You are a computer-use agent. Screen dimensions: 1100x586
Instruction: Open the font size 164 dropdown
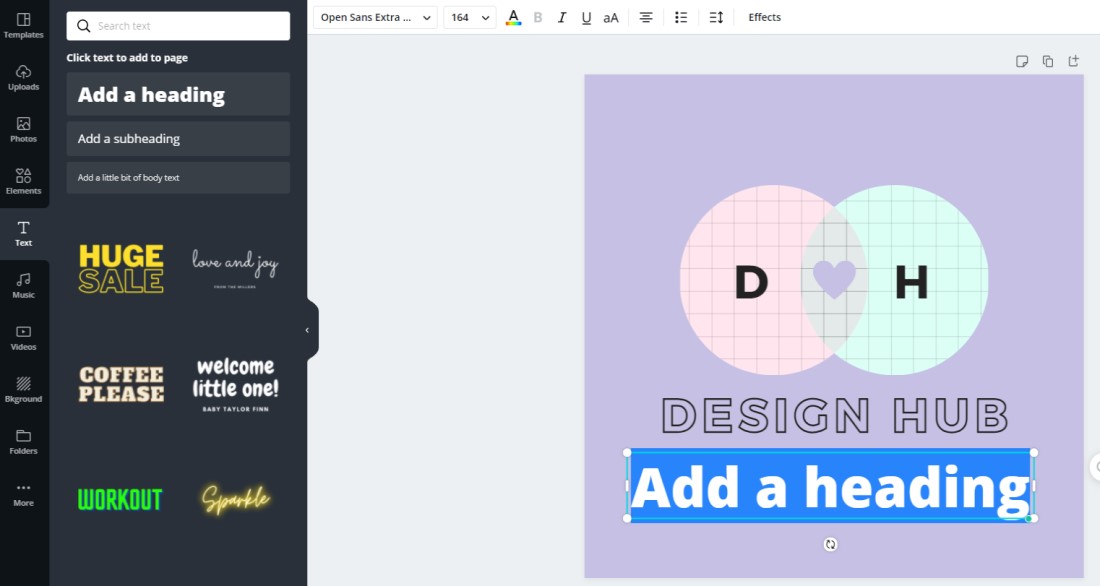pyautogui.click(x=469, y=18)
